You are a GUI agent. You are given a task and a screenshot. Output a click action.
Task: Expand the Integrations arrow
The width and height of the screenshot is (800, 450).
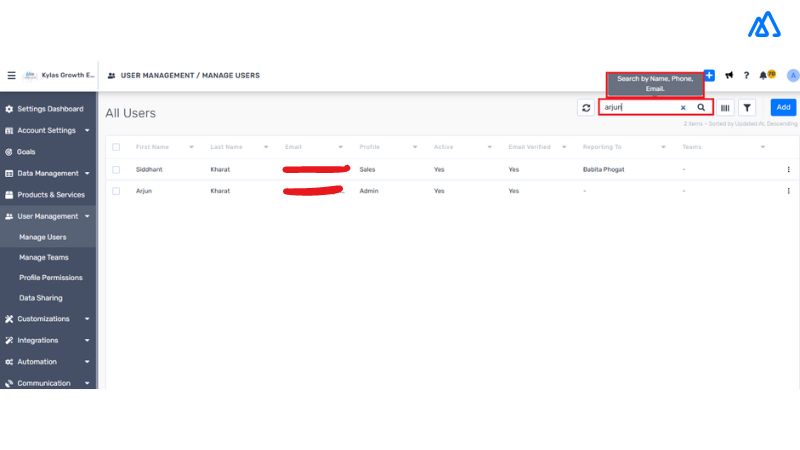point(87,340)
